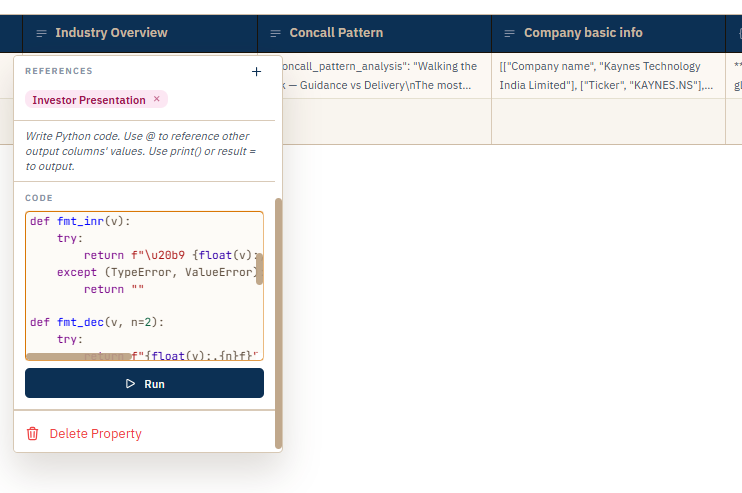Screen dimensions: 742x493
Task: Click the property panel vertical scrollbar
Action: (278, 323)
